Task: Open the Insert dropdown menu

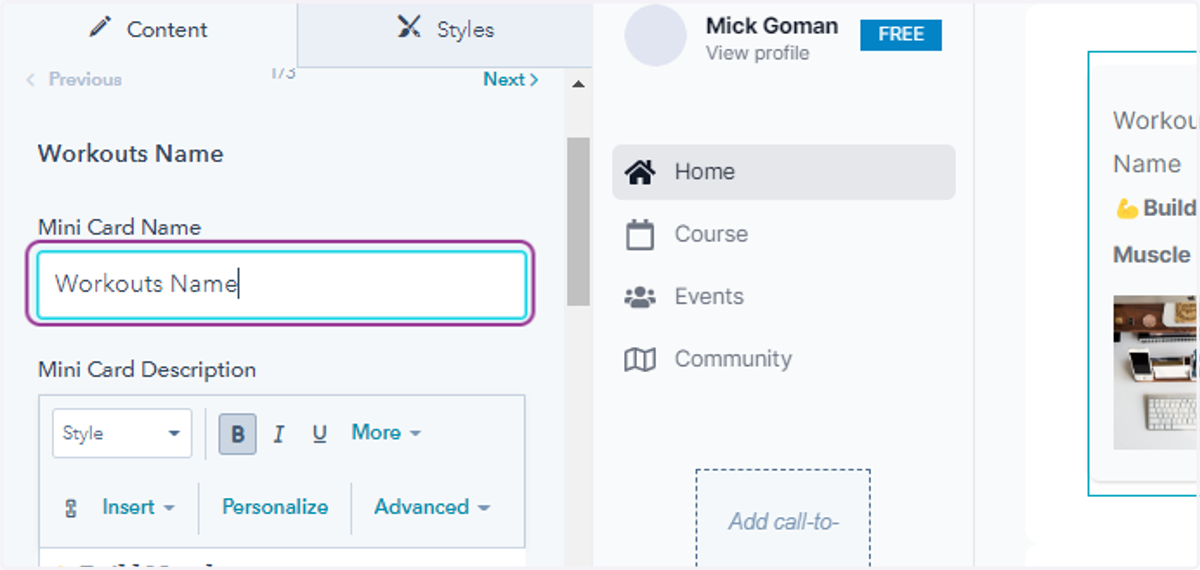Action: click(x=138, y=508)
